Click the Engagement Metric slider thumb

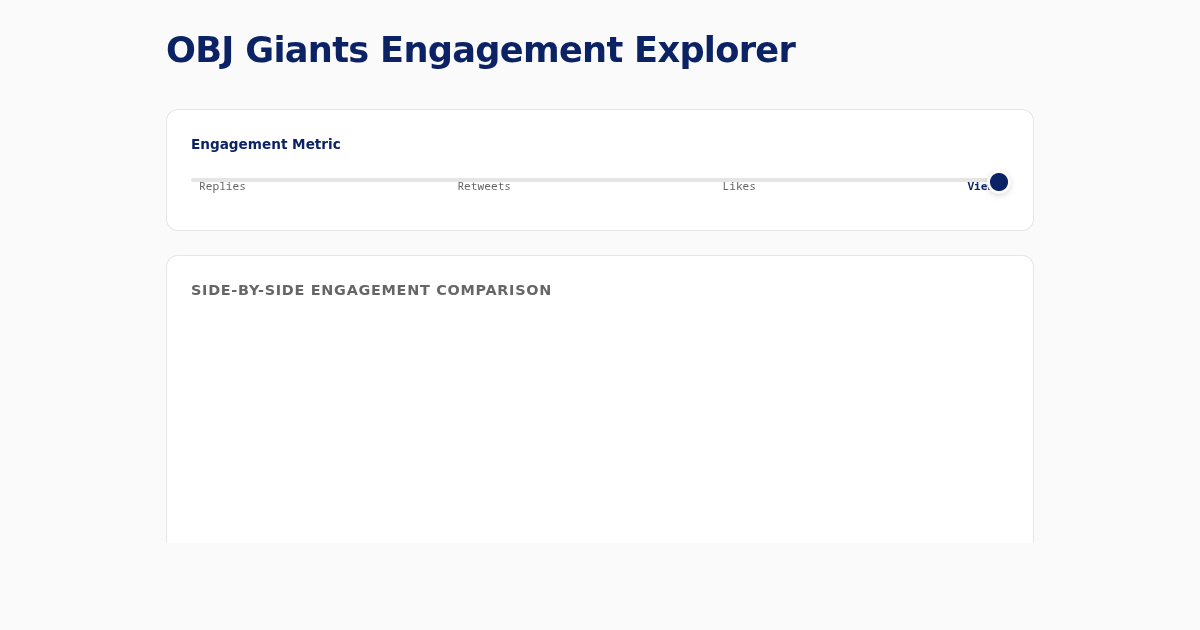pos(999,182)
